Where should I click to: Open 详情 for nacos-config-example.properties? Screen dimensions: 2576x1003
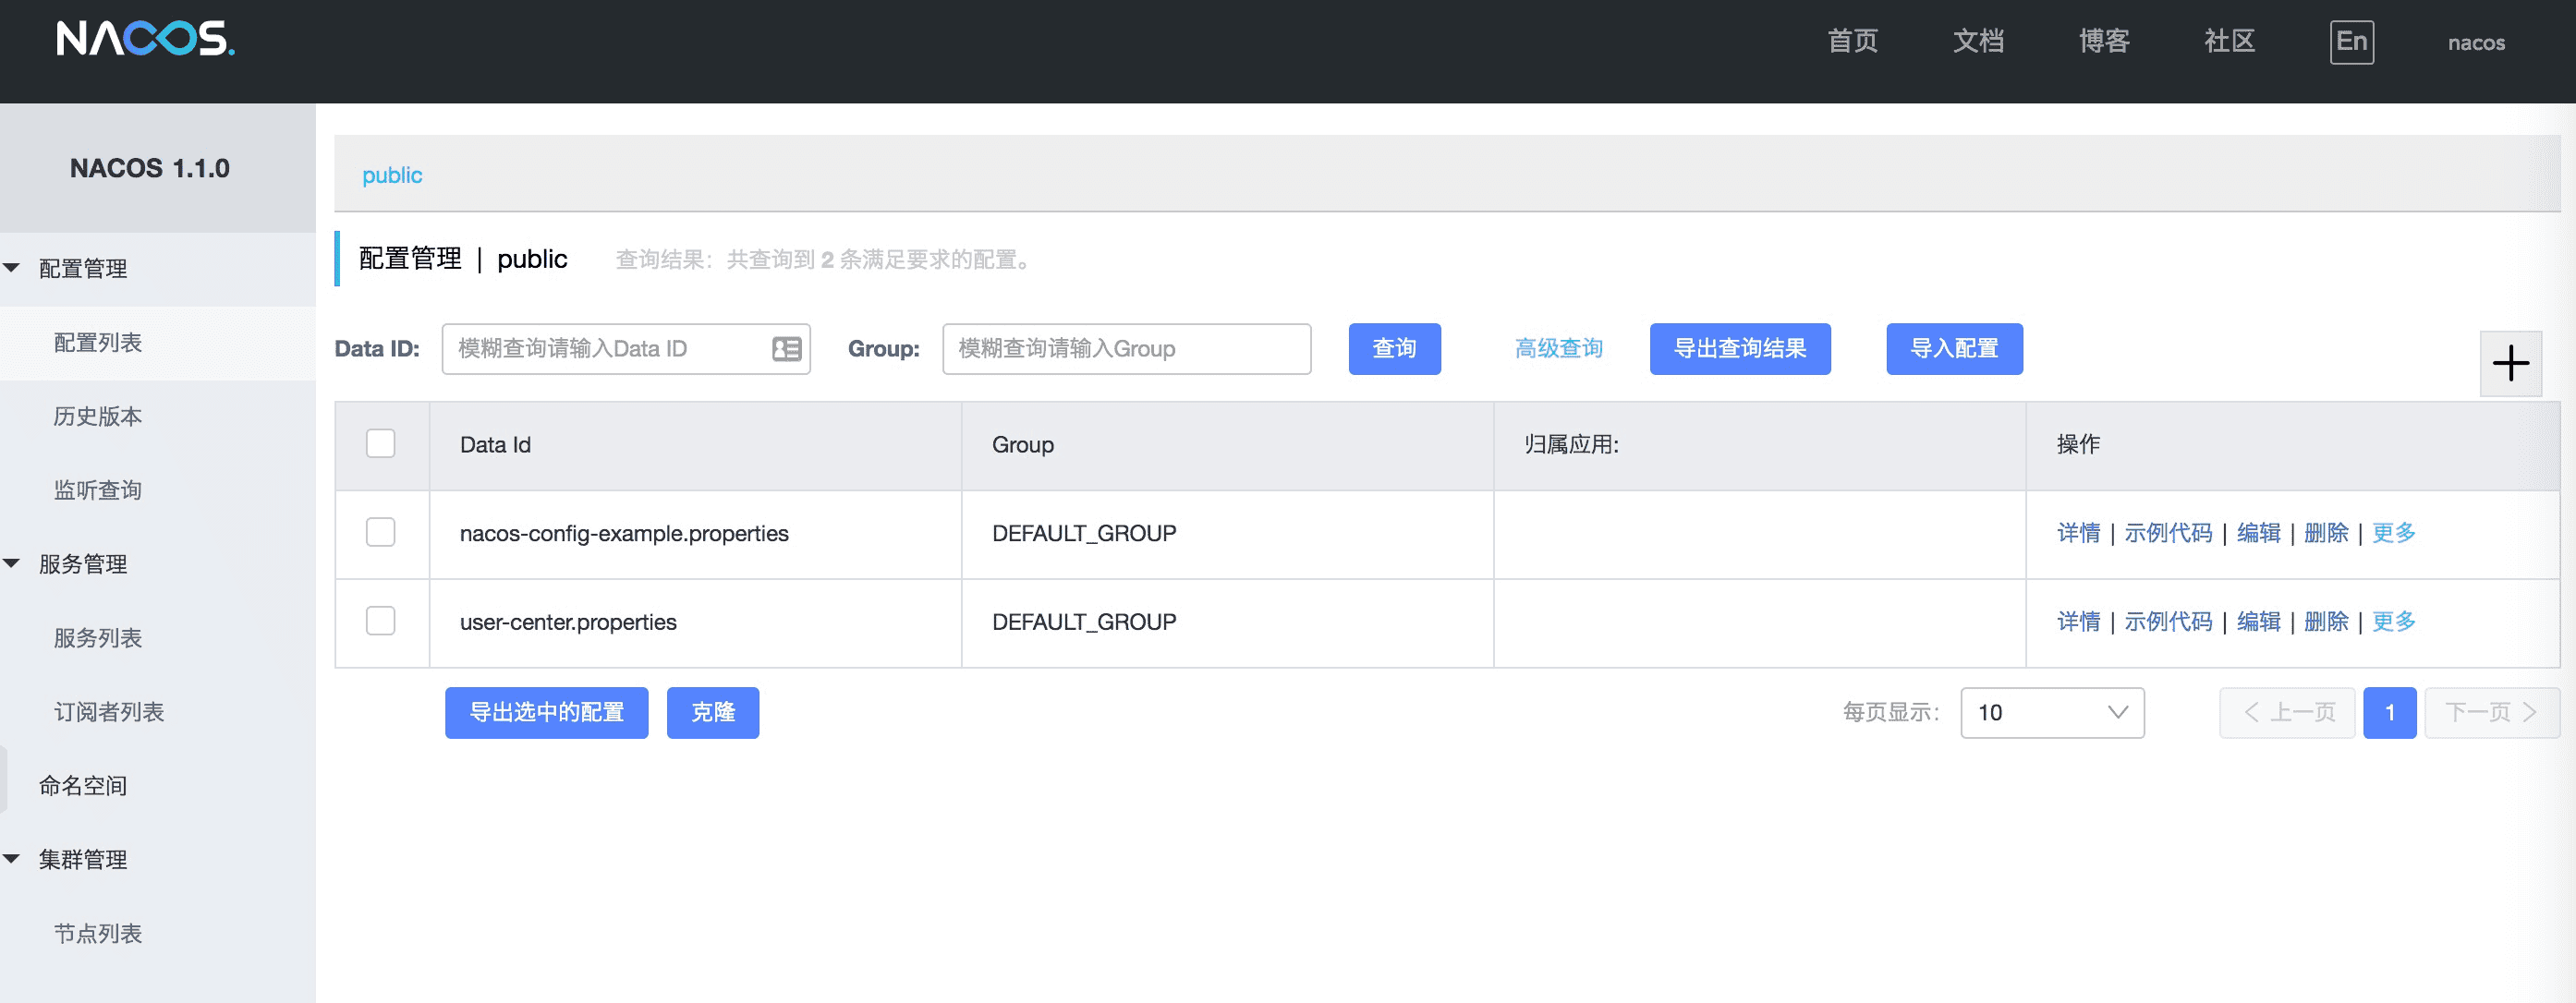[x=2078, y=533]
